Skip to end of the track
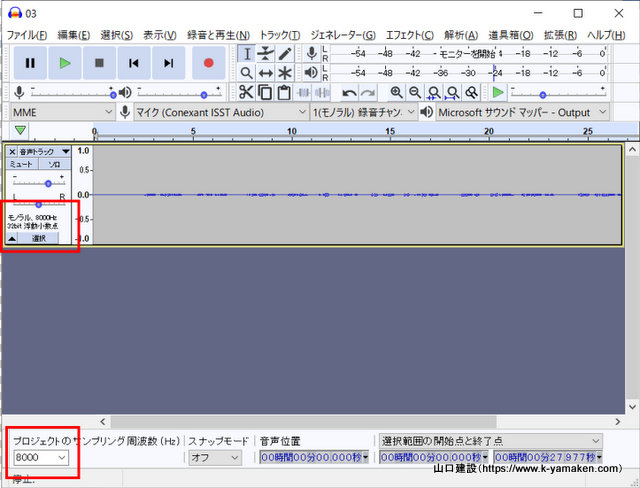The width and height of the screenshot is (640, 488). 168,63
